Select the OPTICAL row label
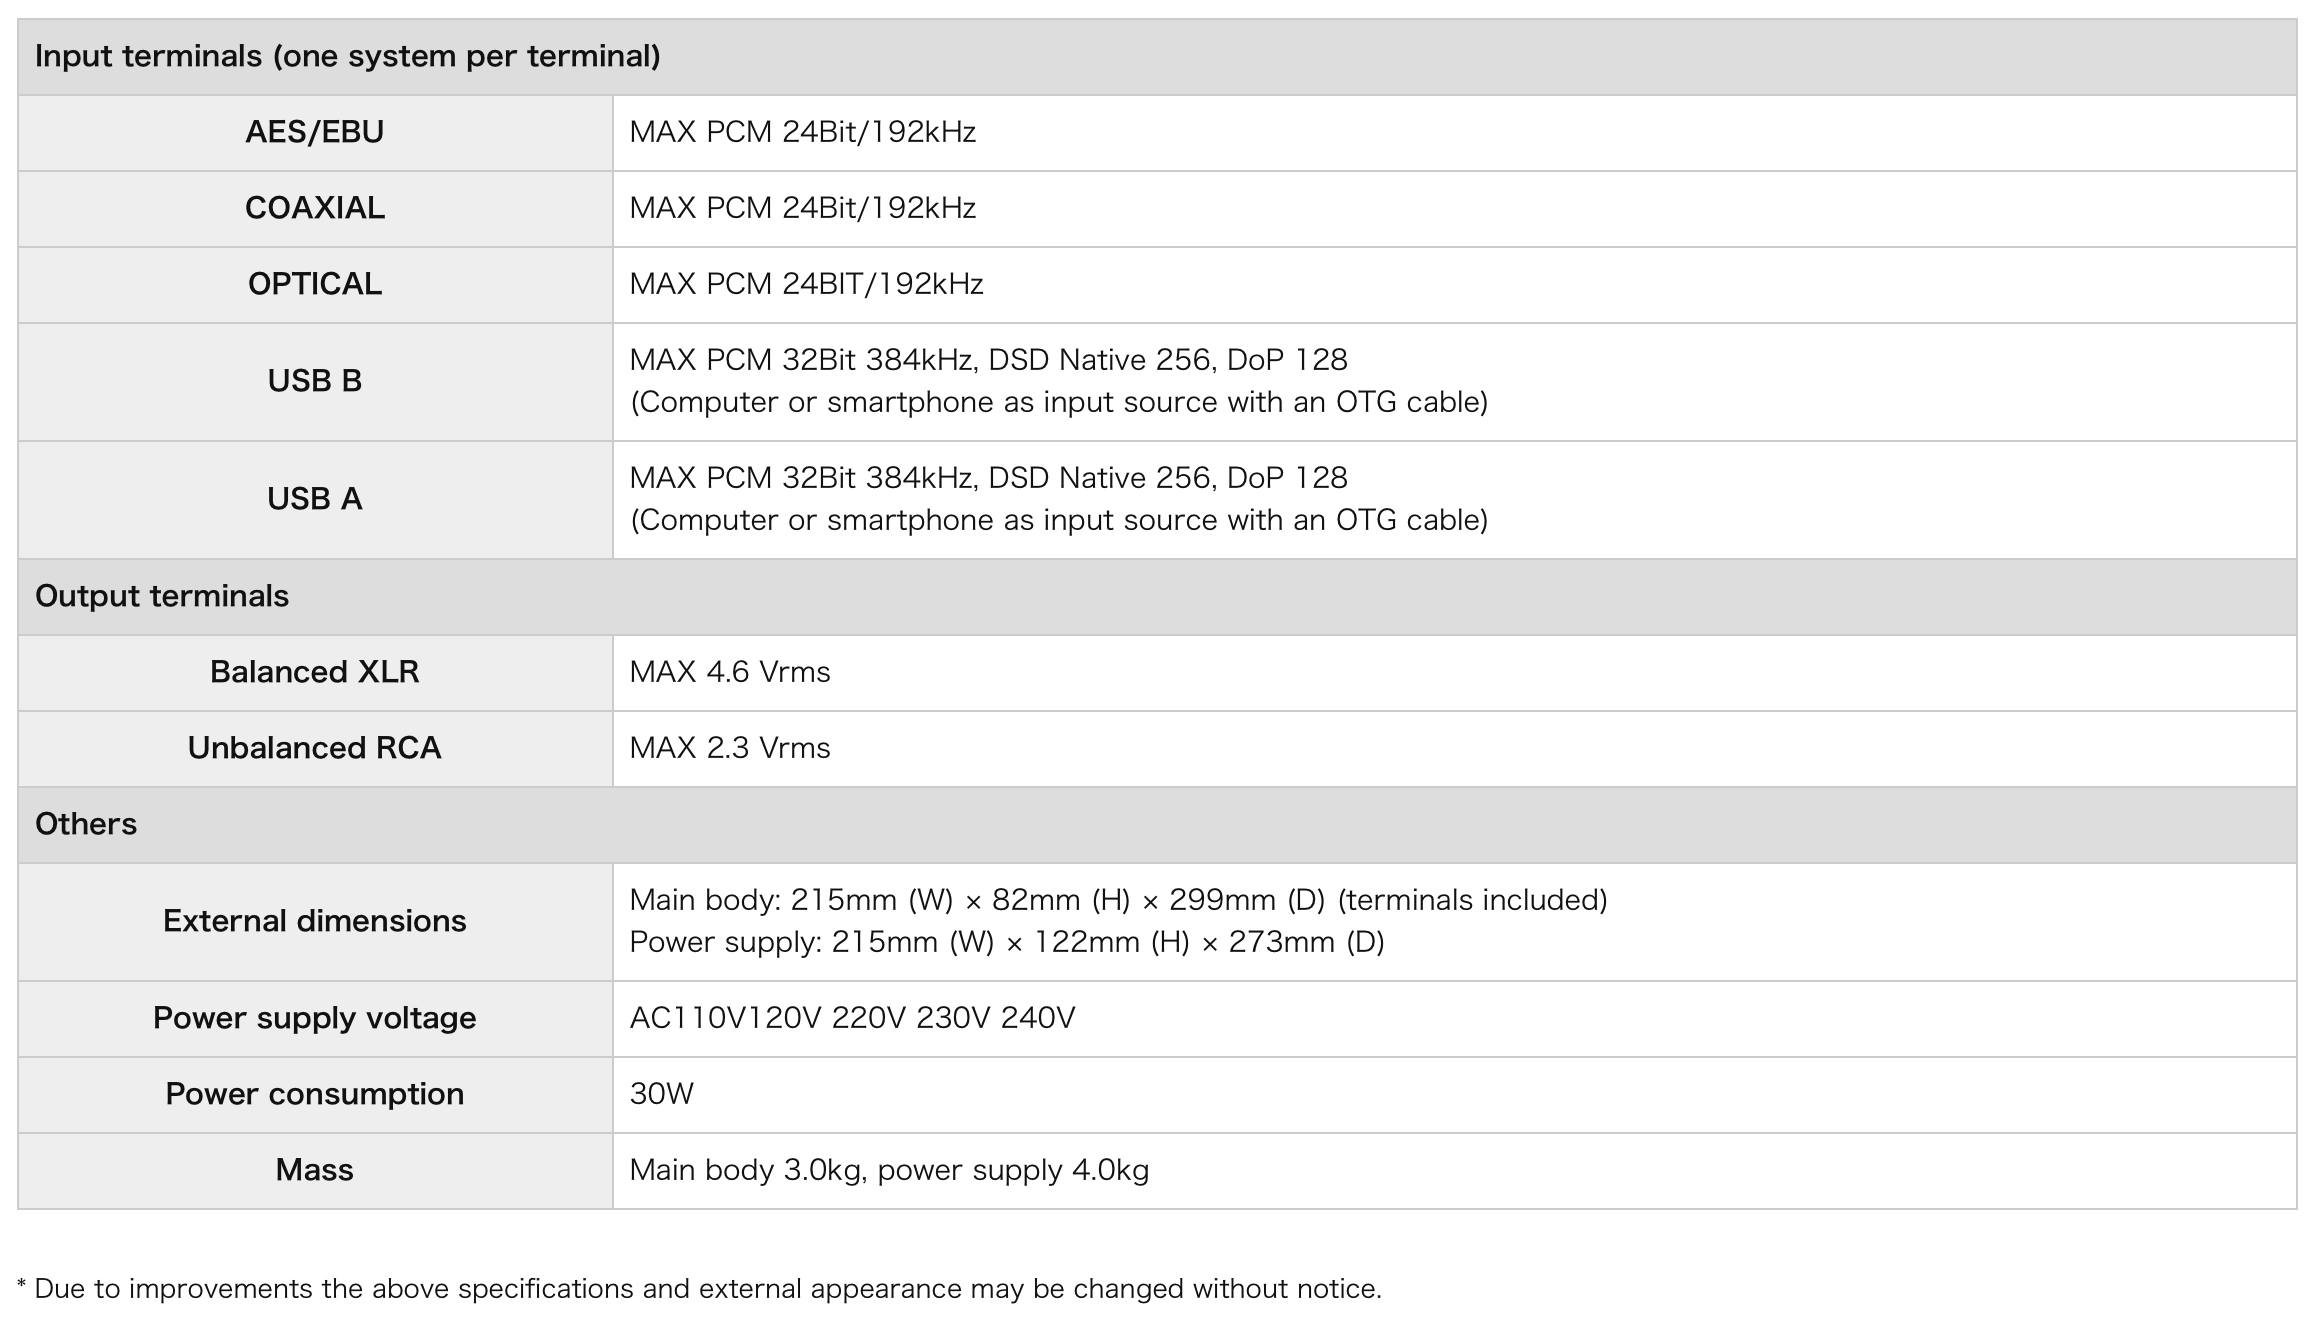Image resolution: width=2316 pixels, height=1340 pixels. (x=314, y=284)
